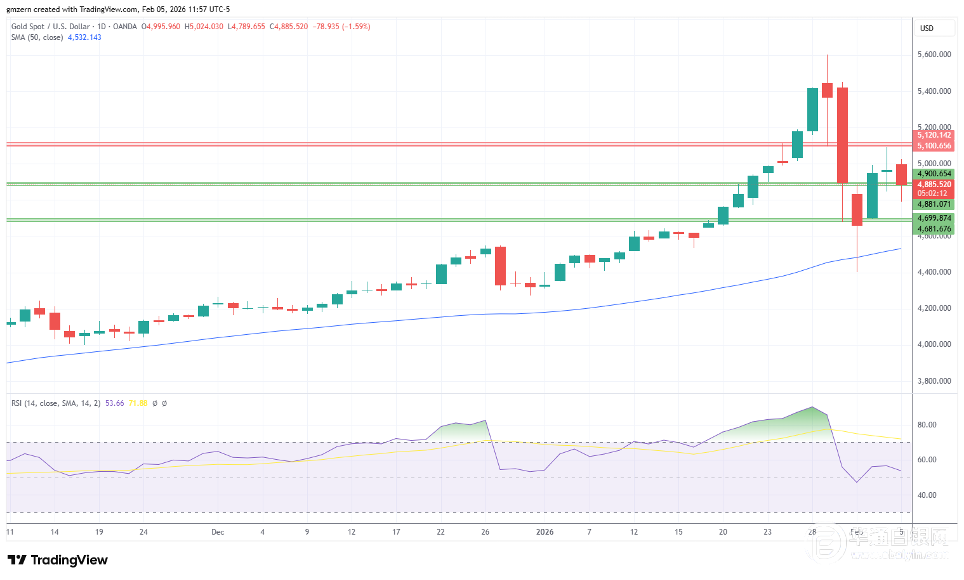Click the 80.00 level on RSI scale
This screenshot has width=964, height=580.
tap(927, 425)
